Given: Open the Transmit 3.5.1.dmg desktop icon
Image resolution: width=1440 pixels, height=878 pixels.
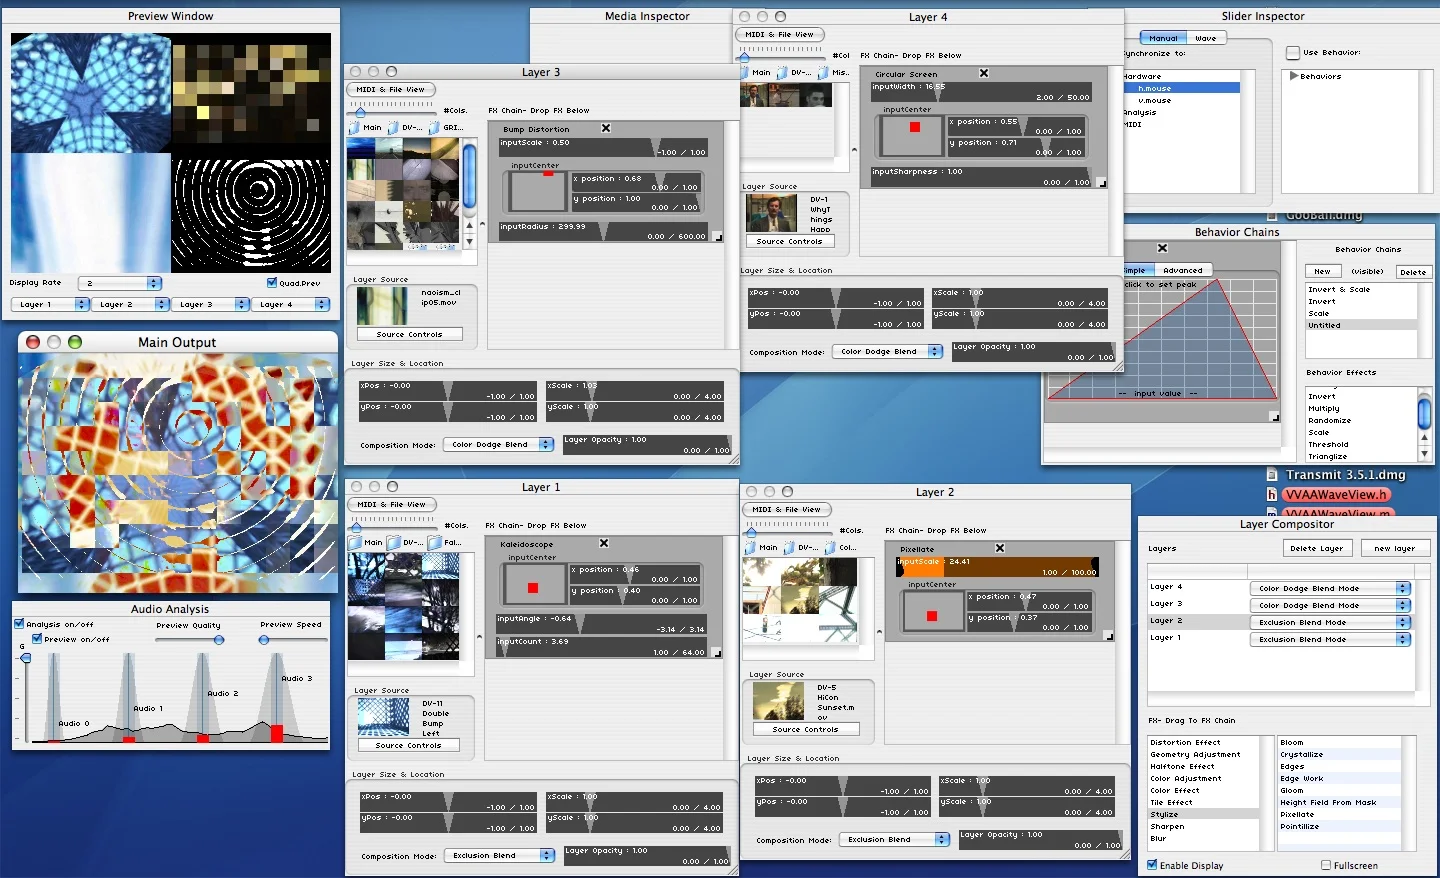Looking at the screenshot, I should tap(1334, 474).
